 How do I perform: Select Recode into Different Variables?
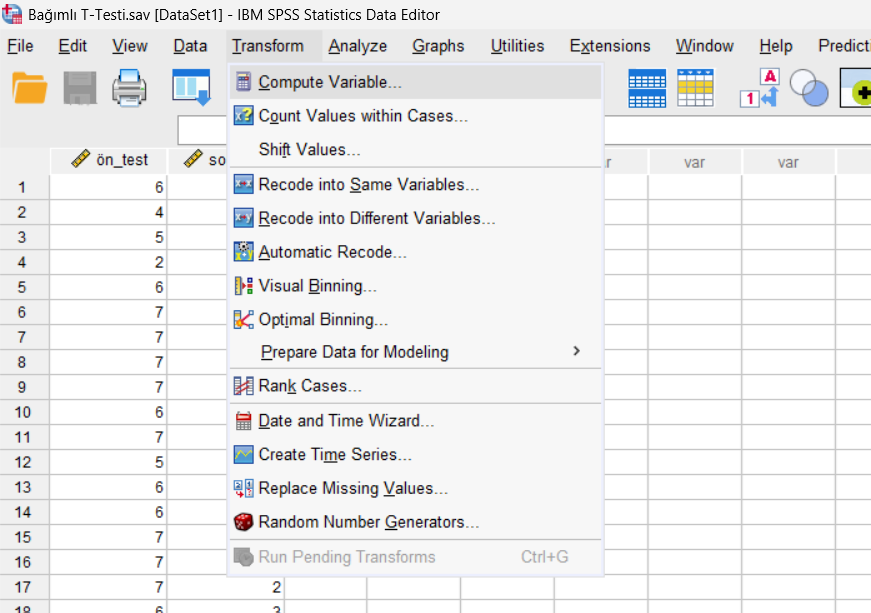376,218
